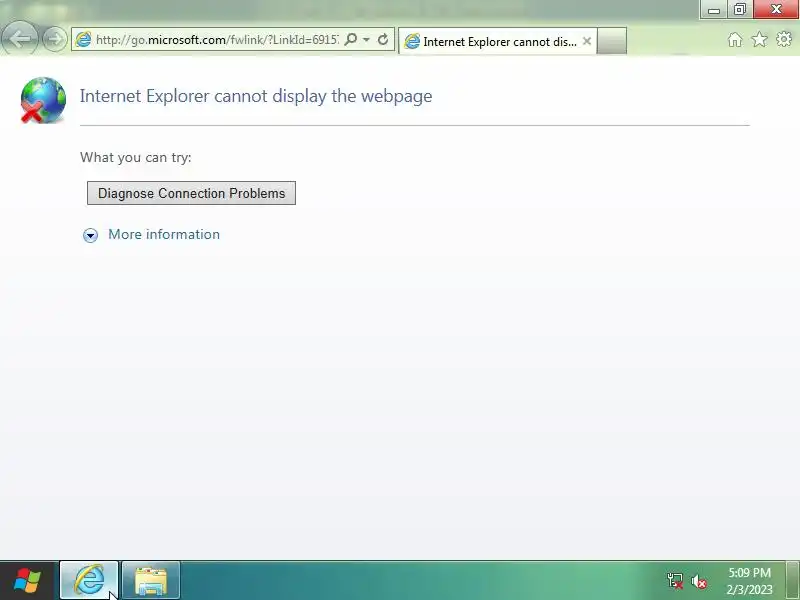Open File Explorer from the taskbar
This screenshot has width=800, height=600.
pos(151,581)
